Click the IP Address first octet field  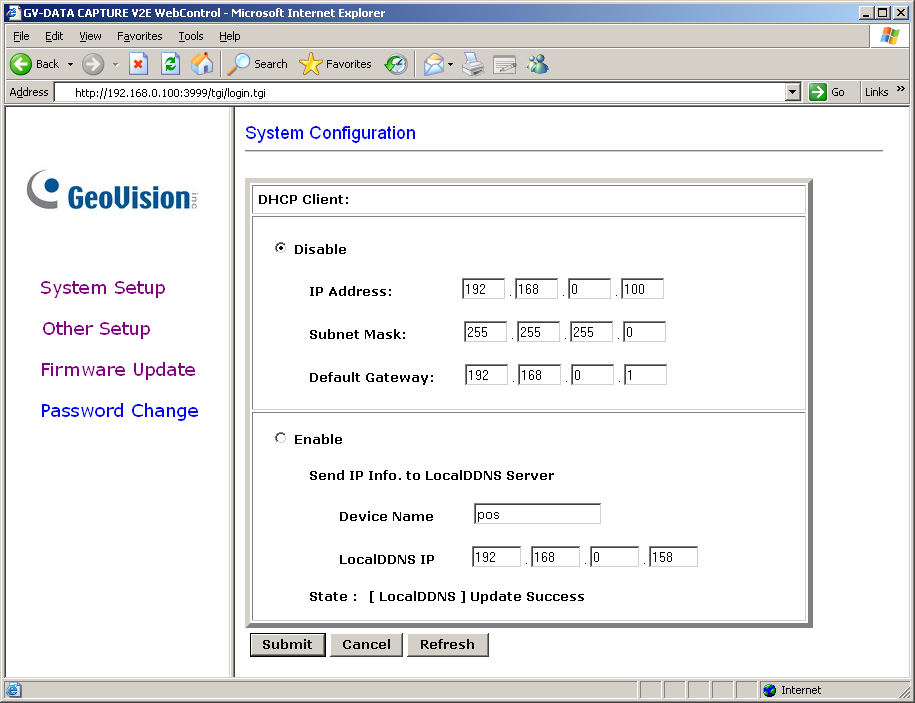tap(483, 289)
